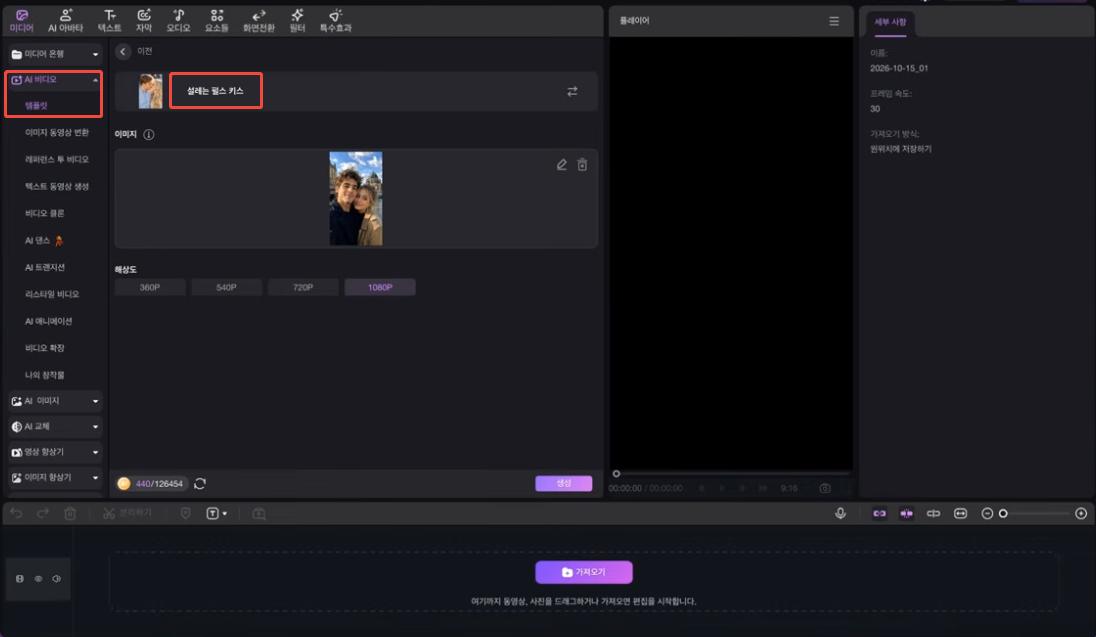Image resolution: width=1096 pixels, height=637 pixels.
Task: Click the redo icon
Action: pyautogui.click(x=43, y=513)
